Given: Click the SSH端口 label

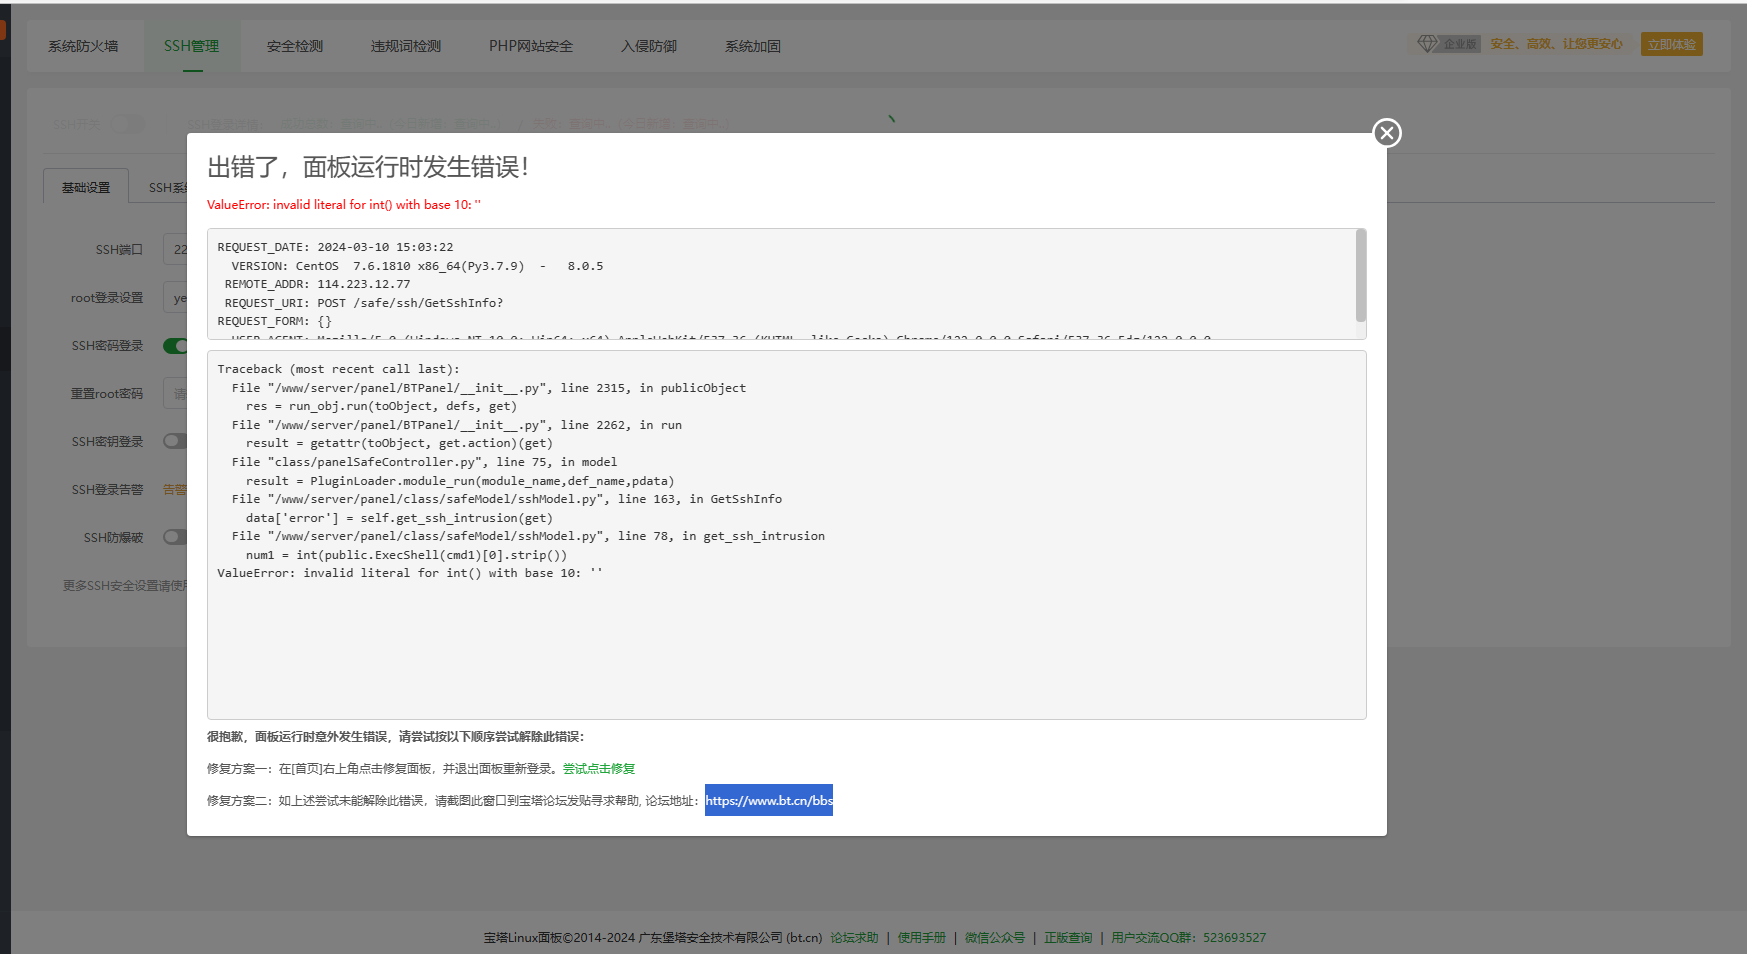Looking at the screenshot, I should 119,250.
